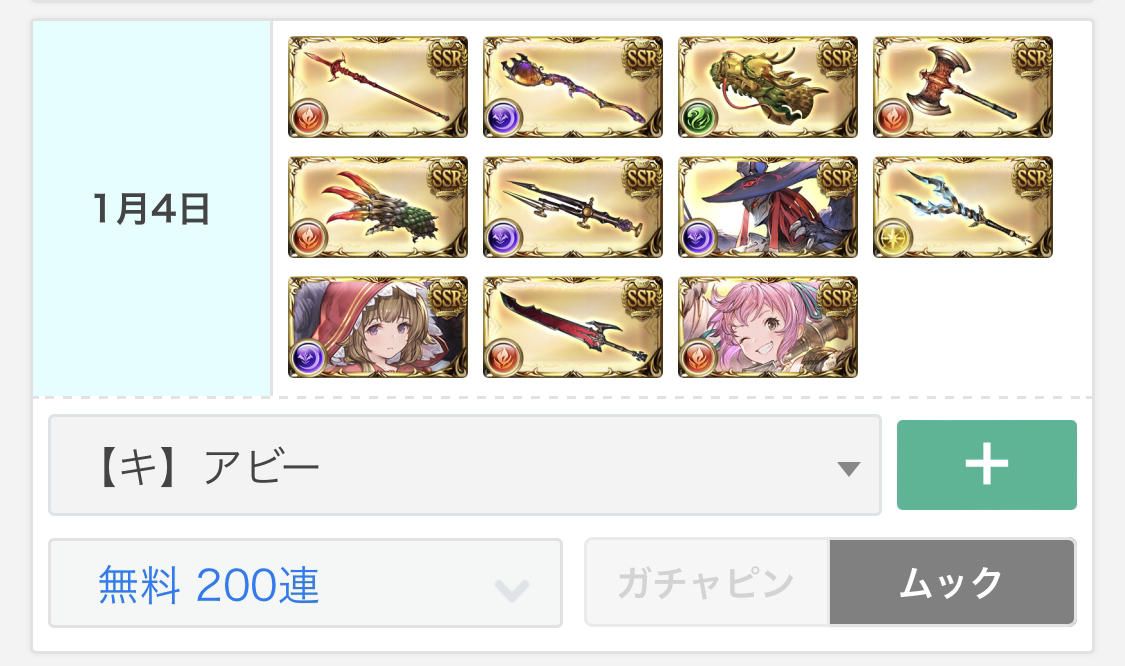This screenshot has width=1125, height=666.
Task: Click the pink-haired winking girl SSR thumbnail
Action: pos(768,327)
